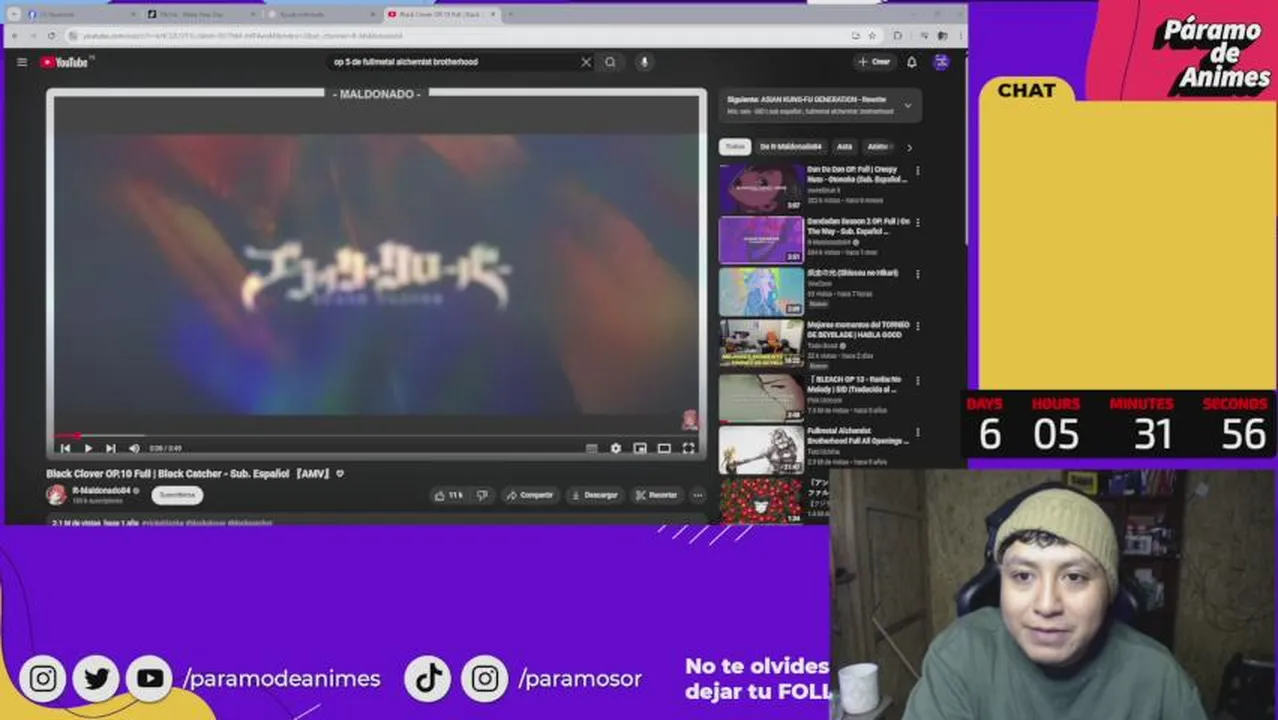Reload the page in the browser
This screenshot has width=1278, height=720.
point(52,35)
